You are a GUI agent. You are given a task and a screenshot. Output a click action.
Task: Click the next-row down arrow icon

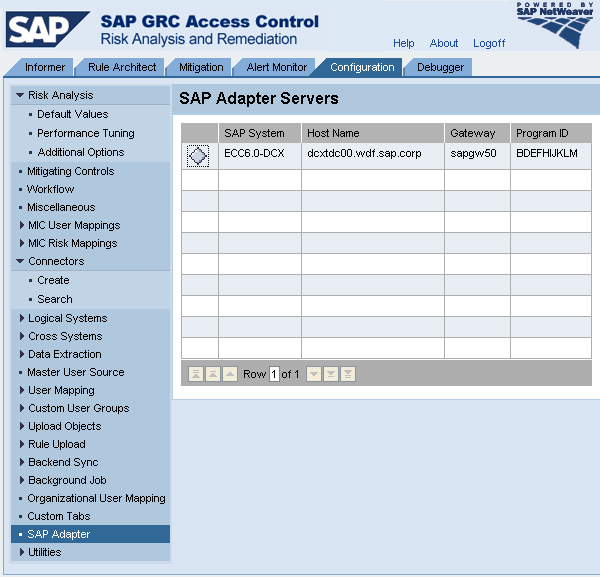[x=314, y=374]
